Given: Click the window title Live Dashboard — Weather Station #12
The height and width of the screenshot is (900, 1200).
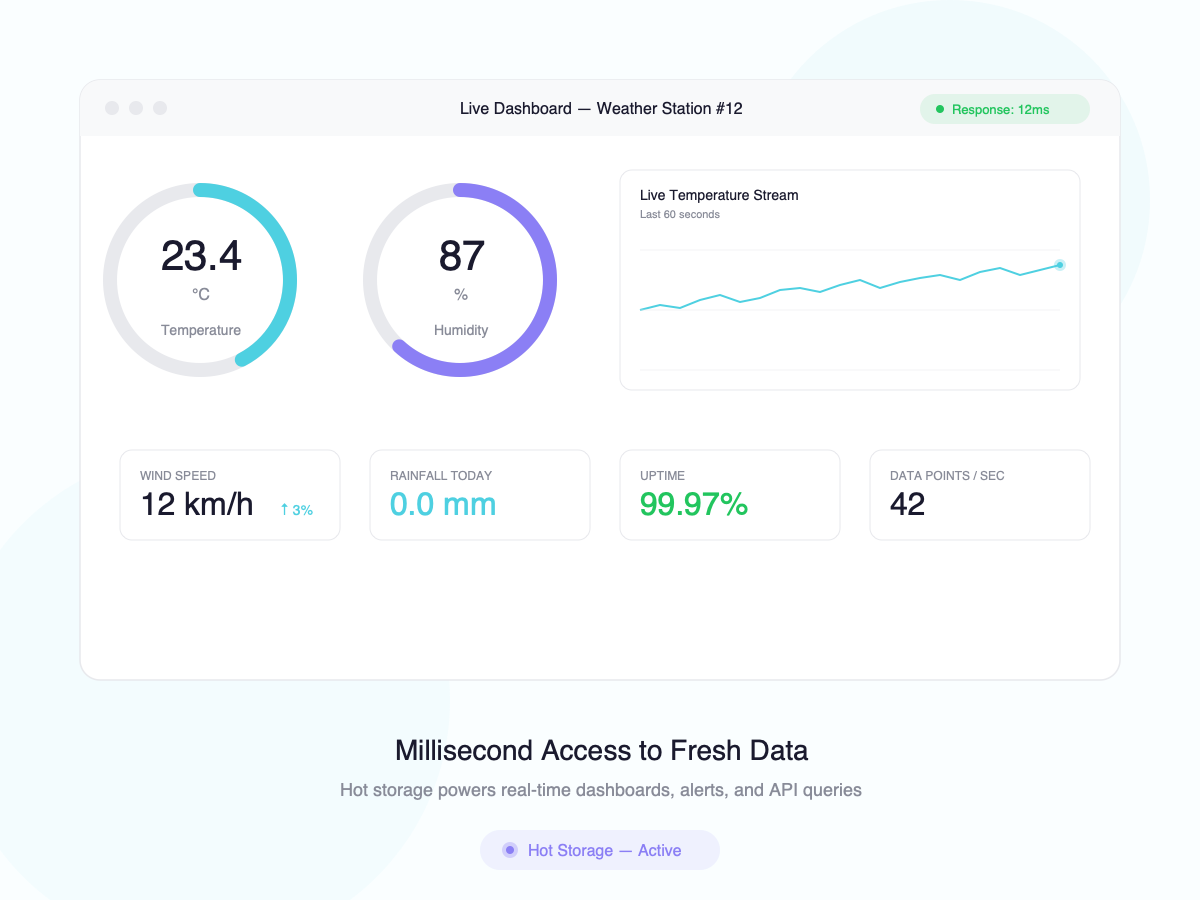Looking at the screenshot, I should click(601, 108).
